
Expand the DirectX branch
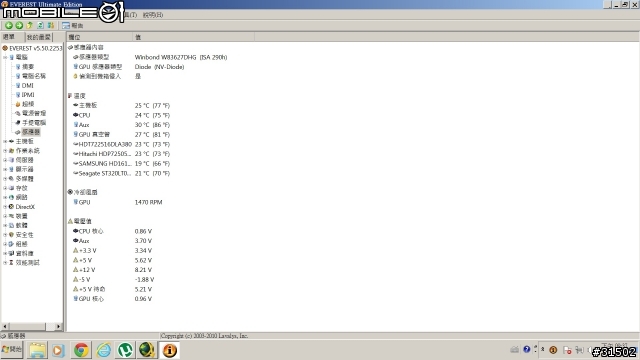pos(5,207)
